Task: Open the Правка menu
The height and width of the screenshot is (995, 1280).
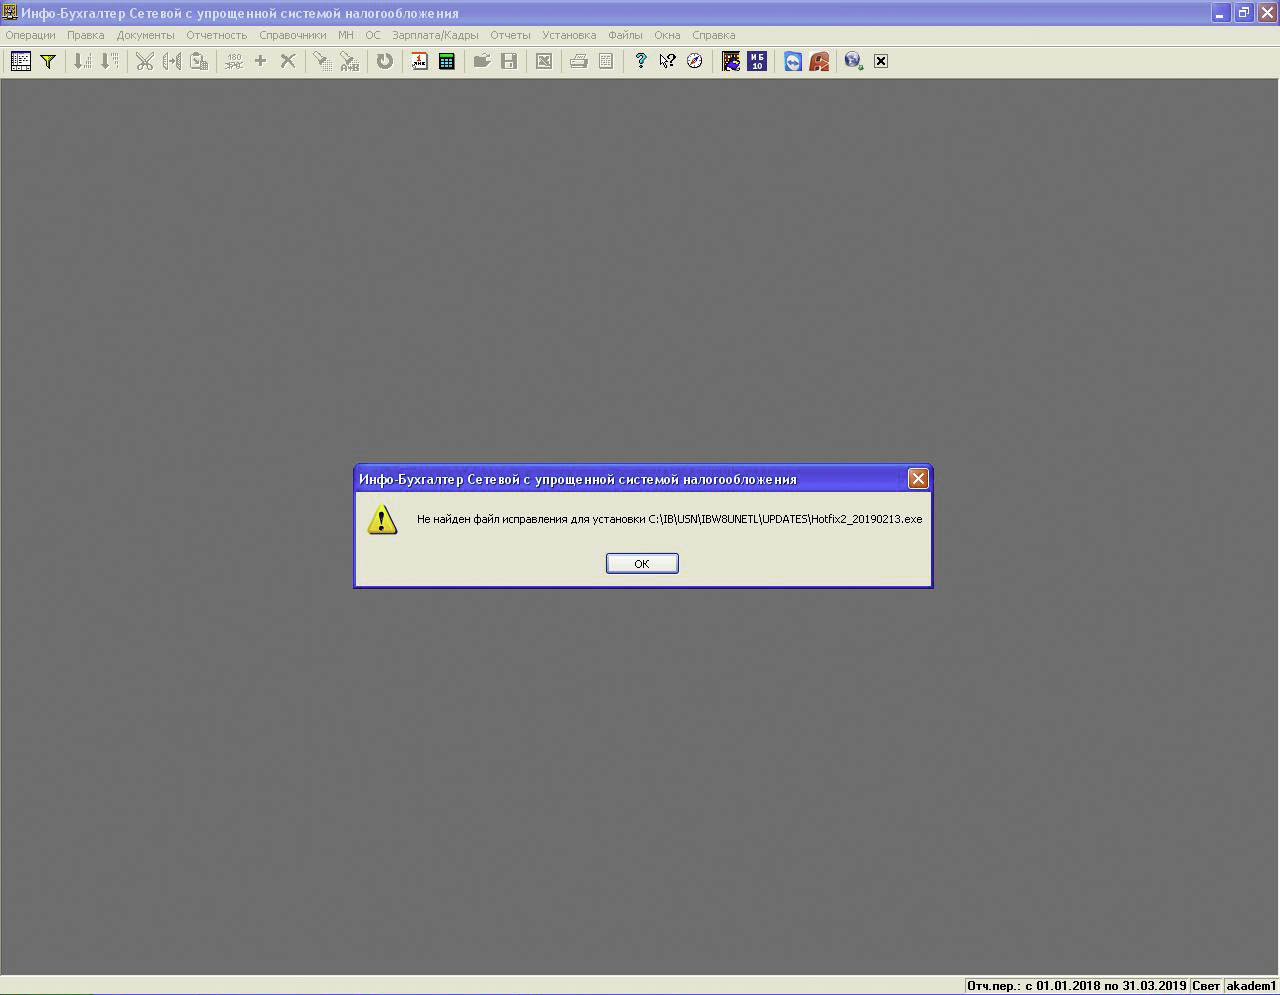Action: click(86, 35)
